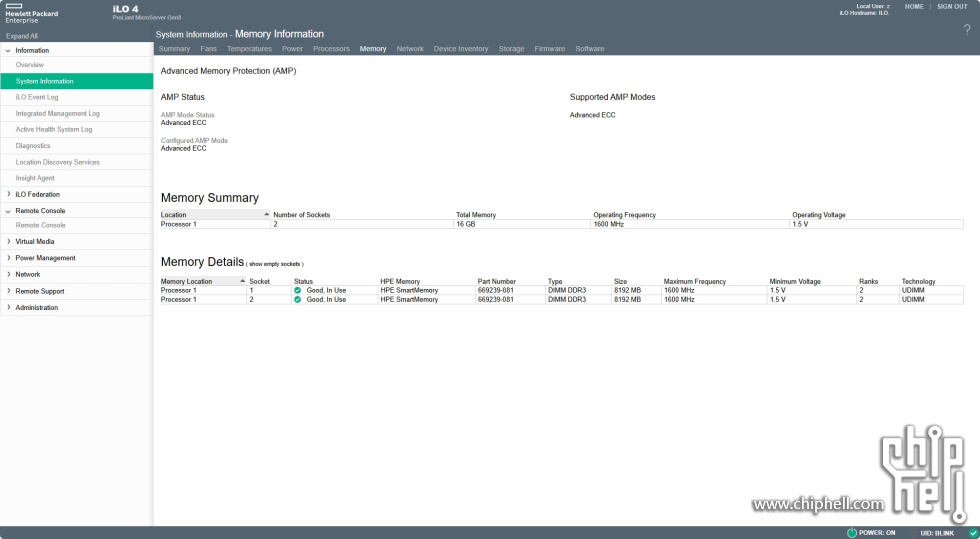This screenshot has width=980, height=539.
Task: Switch to the Software tab
Action: tap(589, 49)
